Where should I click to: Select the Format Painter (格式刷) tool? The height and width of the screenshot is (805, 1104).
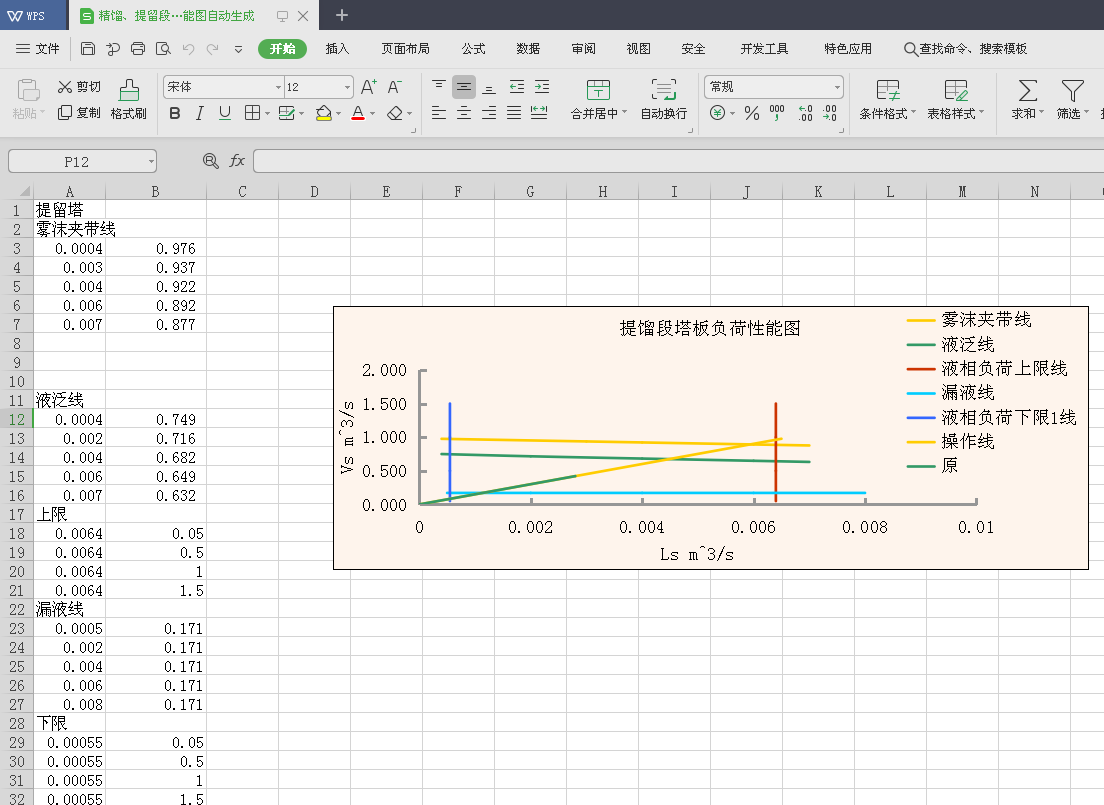(x=129, y=99)
